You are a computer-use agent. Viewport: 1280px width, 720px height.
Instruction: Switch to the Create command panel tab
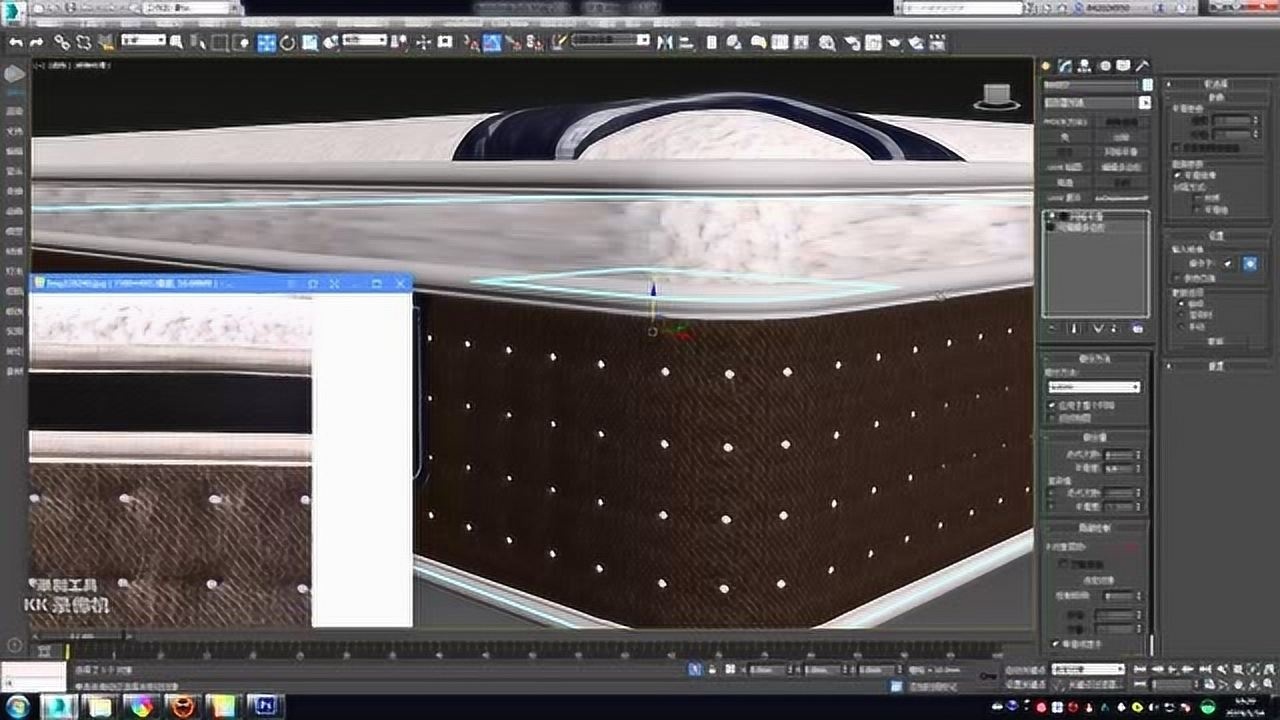click(x=1045, y=65)
